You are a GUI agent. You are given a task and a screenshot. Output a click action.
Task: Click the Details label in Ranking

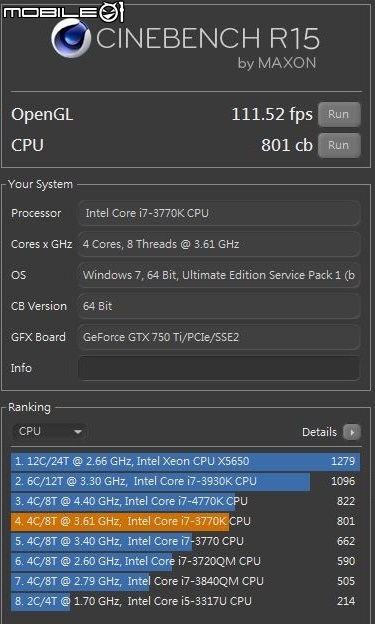click(319, 432)
